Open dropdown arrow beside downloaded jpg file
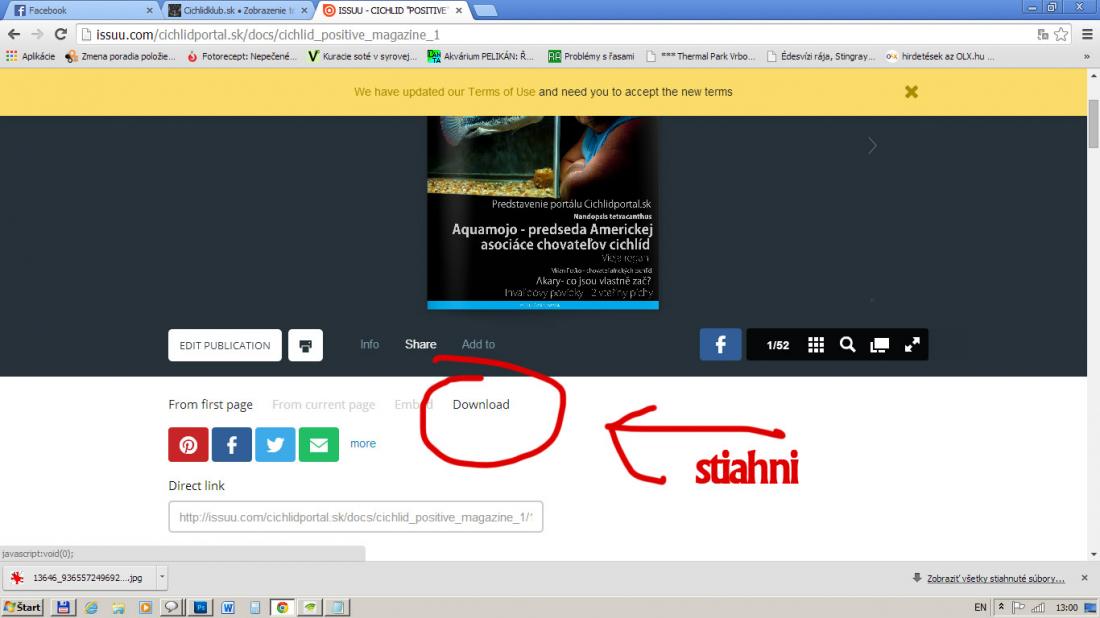1100x618 pixels. [162, 577]
